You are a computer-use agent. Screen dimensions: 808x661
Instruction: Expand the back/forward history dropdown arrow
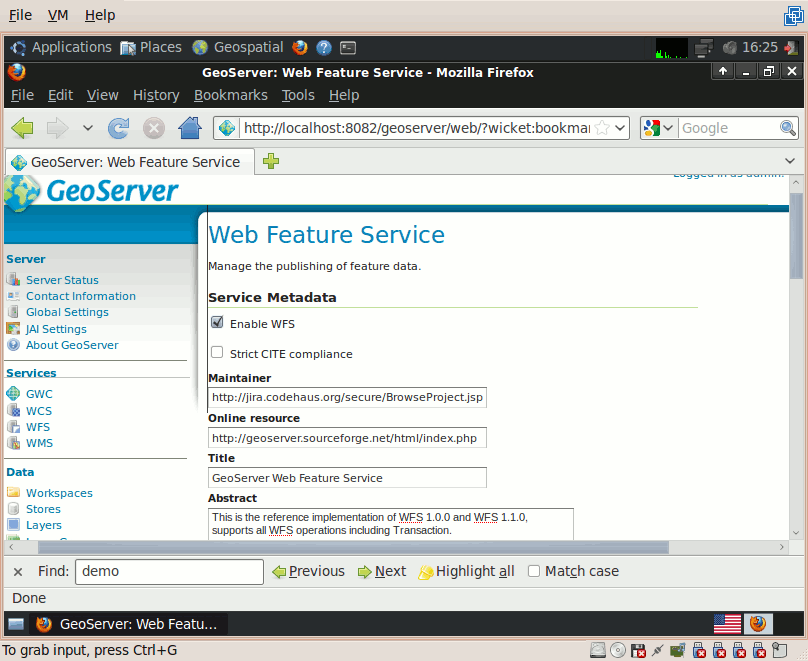[x=88, y=128]
